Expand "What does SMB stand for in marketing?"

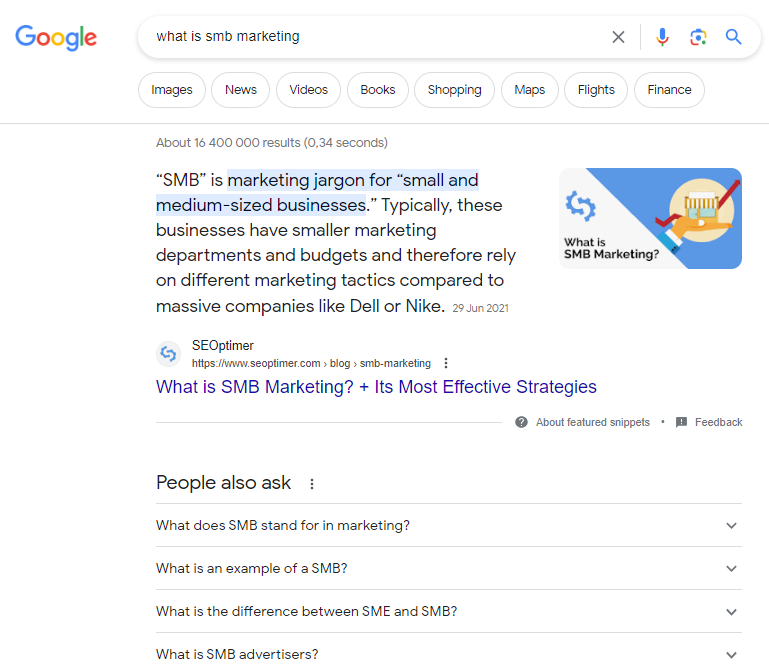(731, 526)
